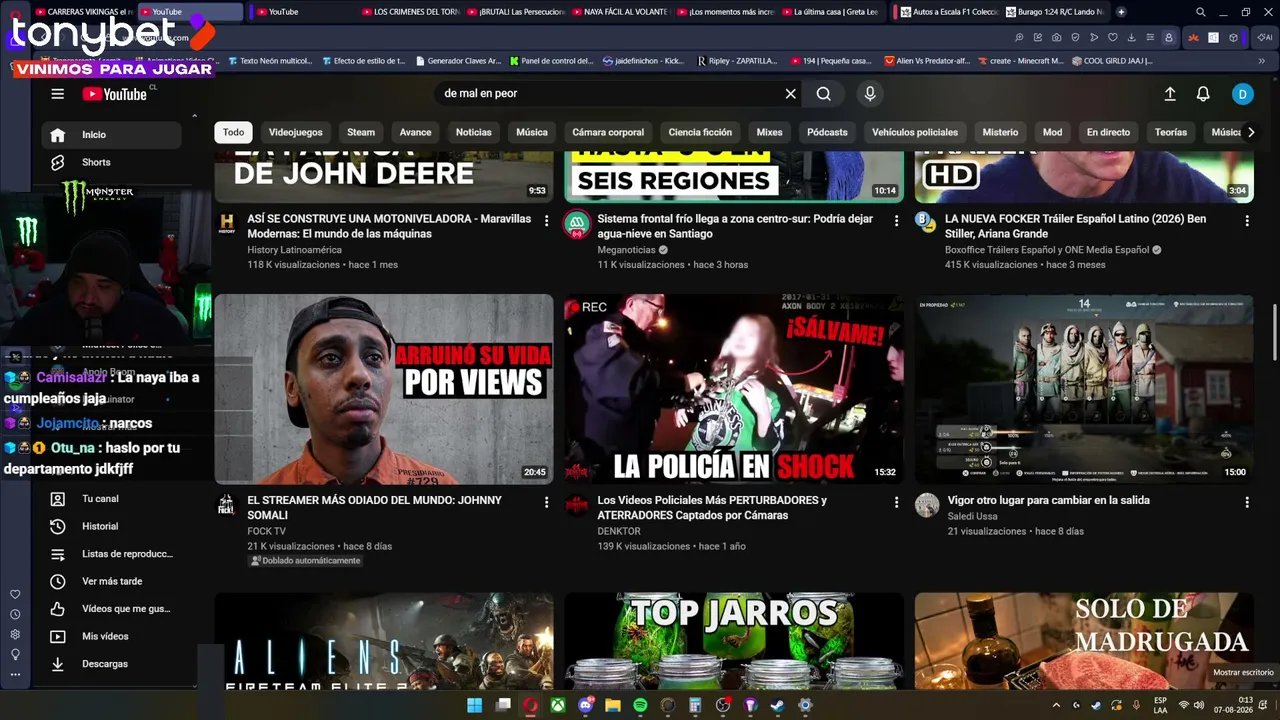Select the Vehículos policiales filter chip
The height and width of the screenshot is (720, 1280).
[914, 132]
